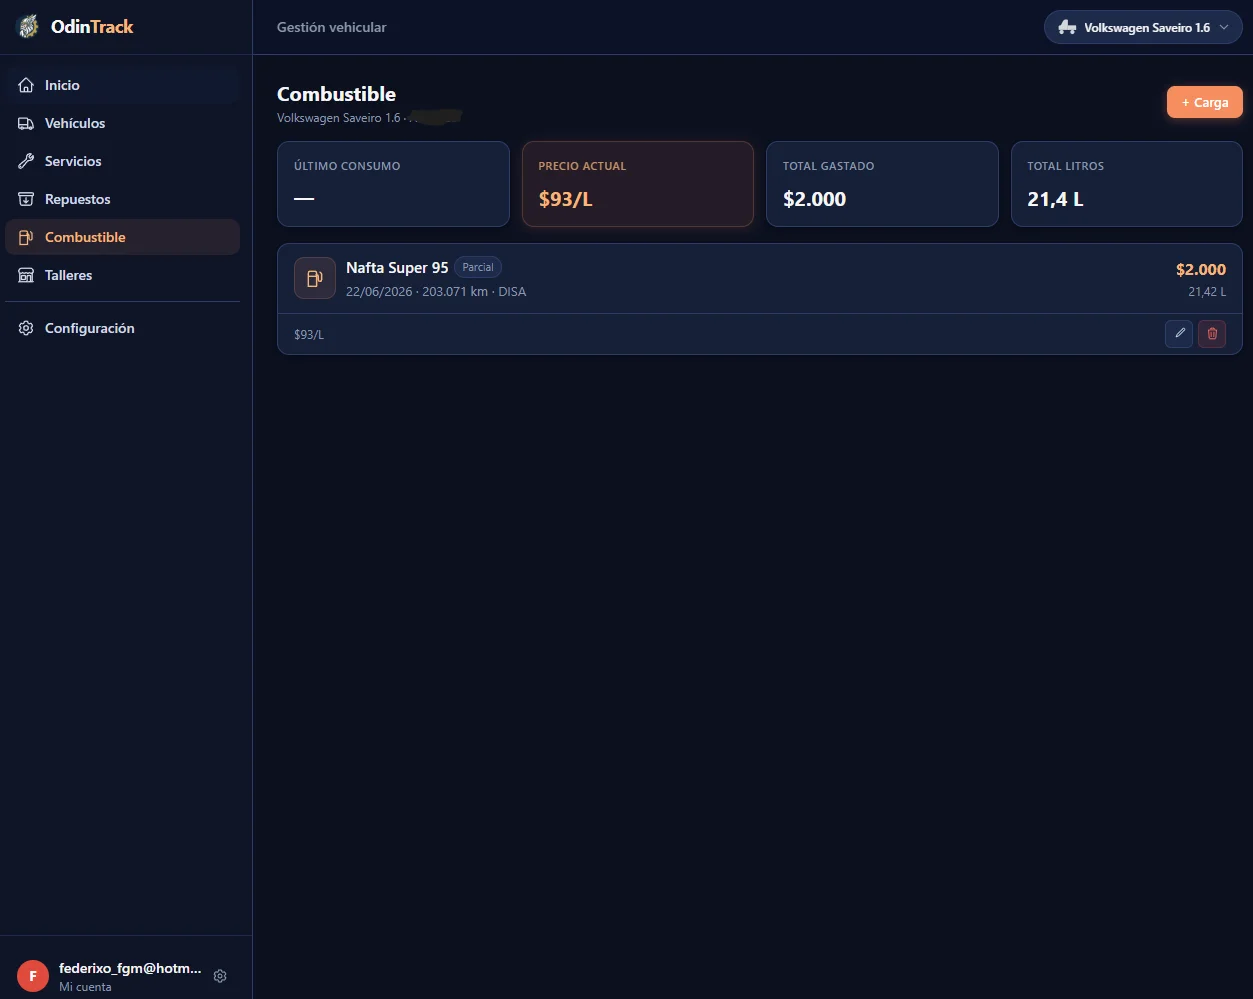
Task: Click the small gear icon next to account email
Action: coord(220,976)
